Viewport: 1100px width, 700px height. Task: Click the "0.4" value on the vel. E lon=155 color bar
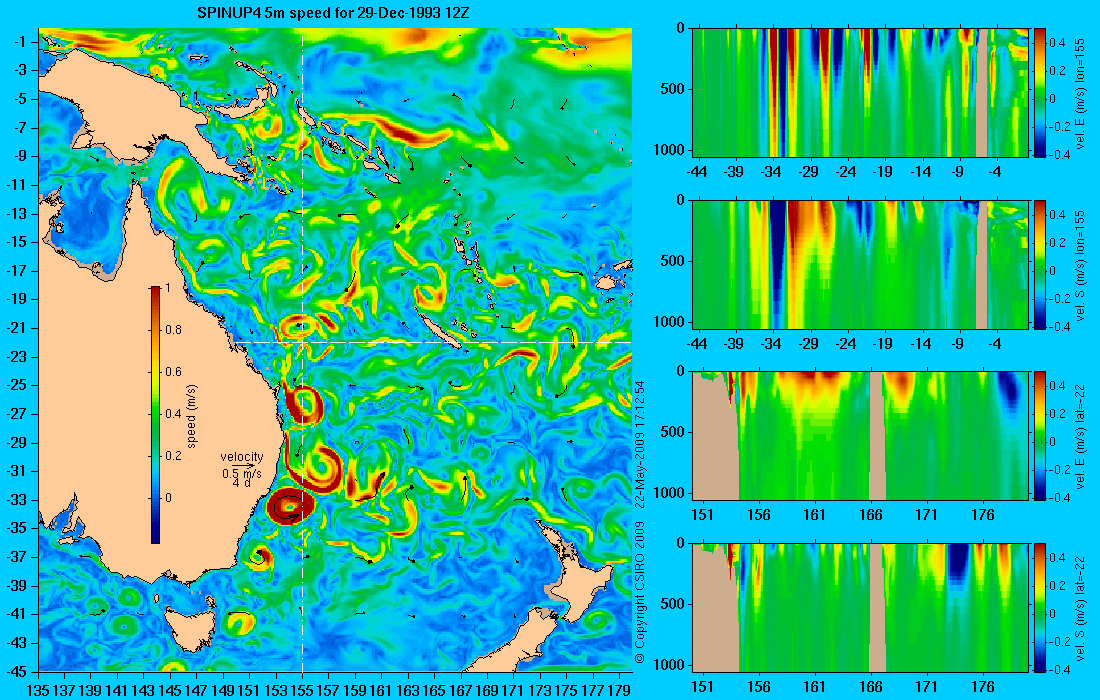(x=1057, y=43)
